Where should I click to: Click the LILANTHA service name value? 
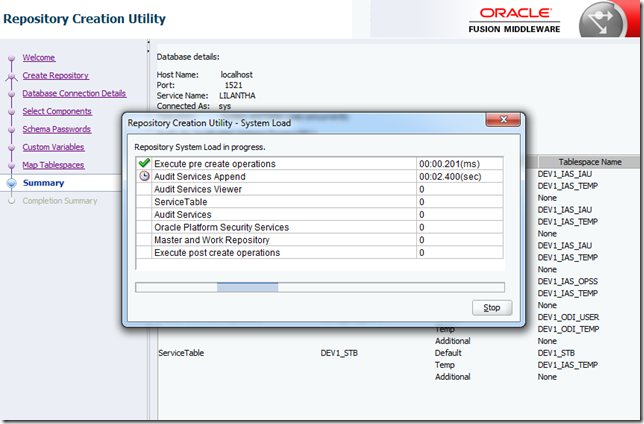point(237,96)
